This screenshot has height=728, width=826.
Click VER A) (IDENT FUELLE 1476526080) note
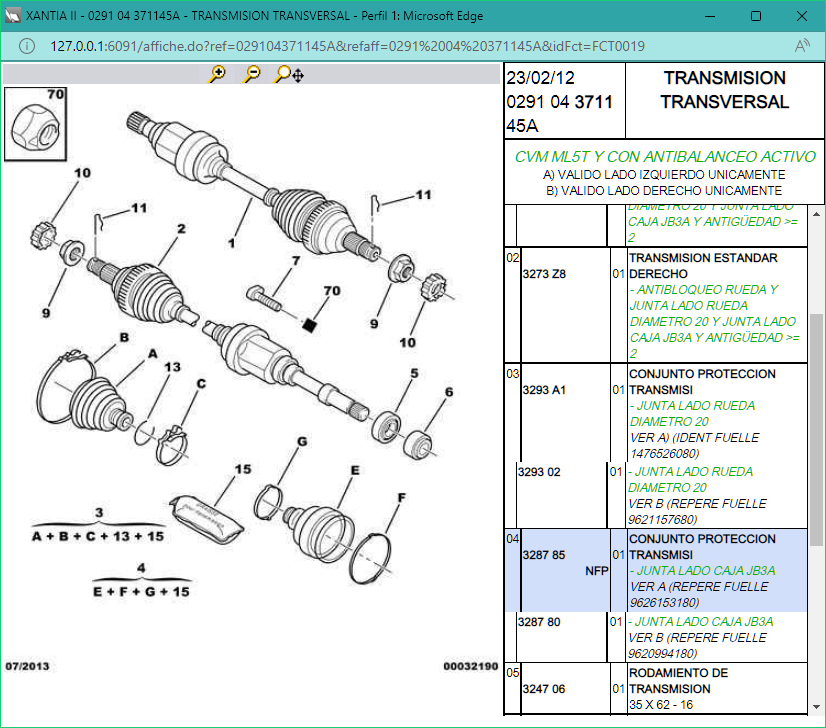694,446
